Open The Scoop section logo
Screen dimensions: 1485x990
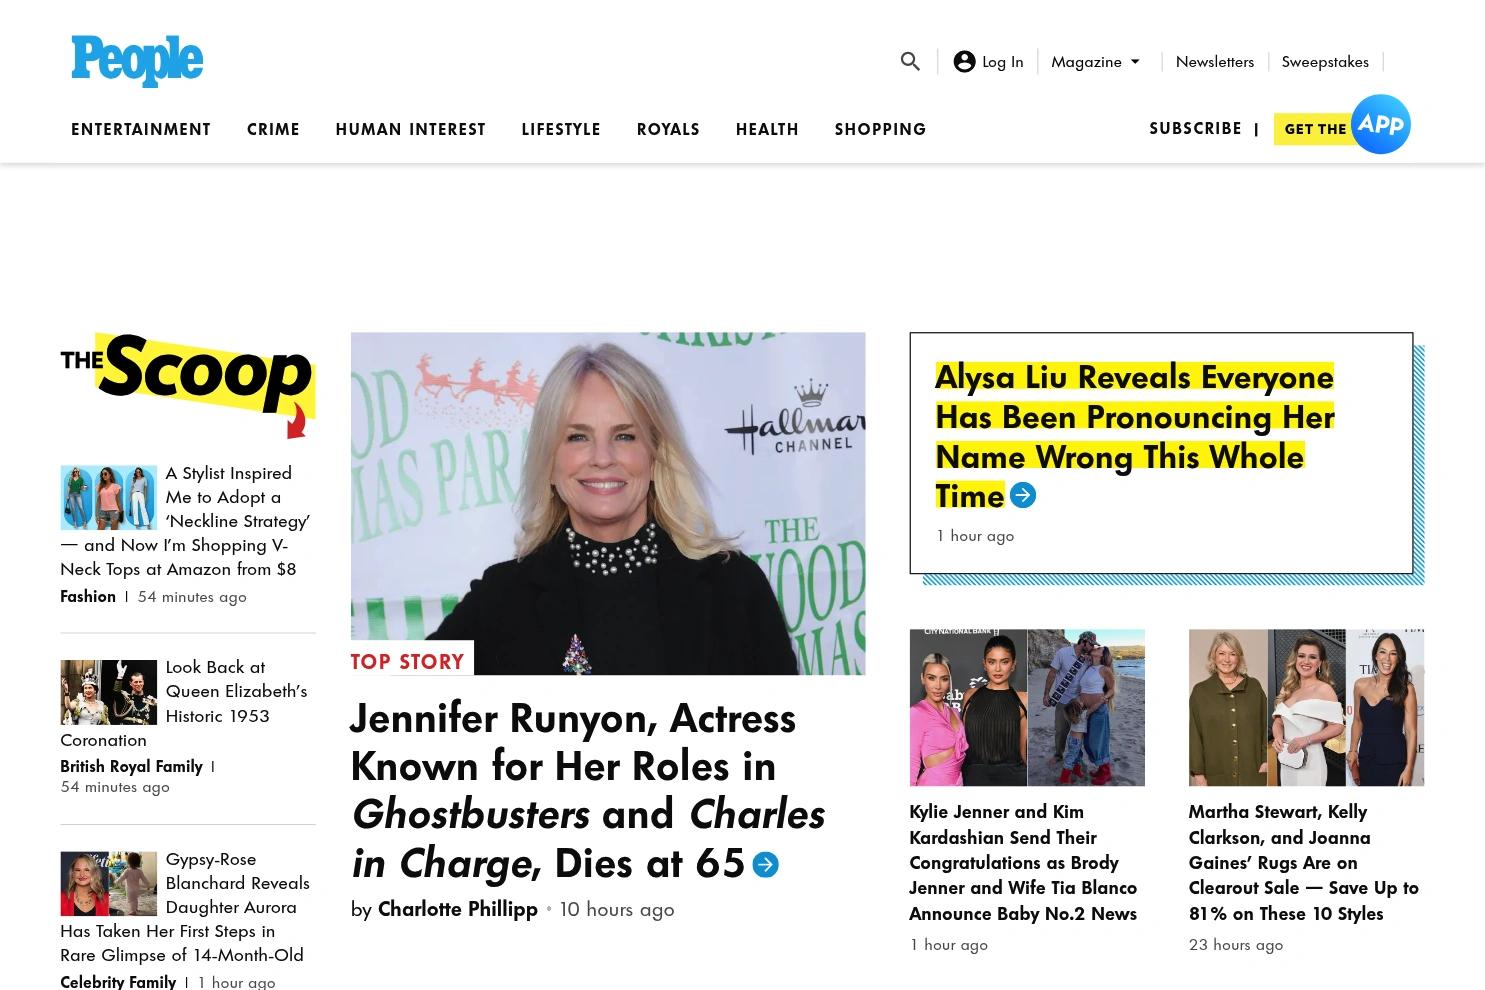point(188,386)
